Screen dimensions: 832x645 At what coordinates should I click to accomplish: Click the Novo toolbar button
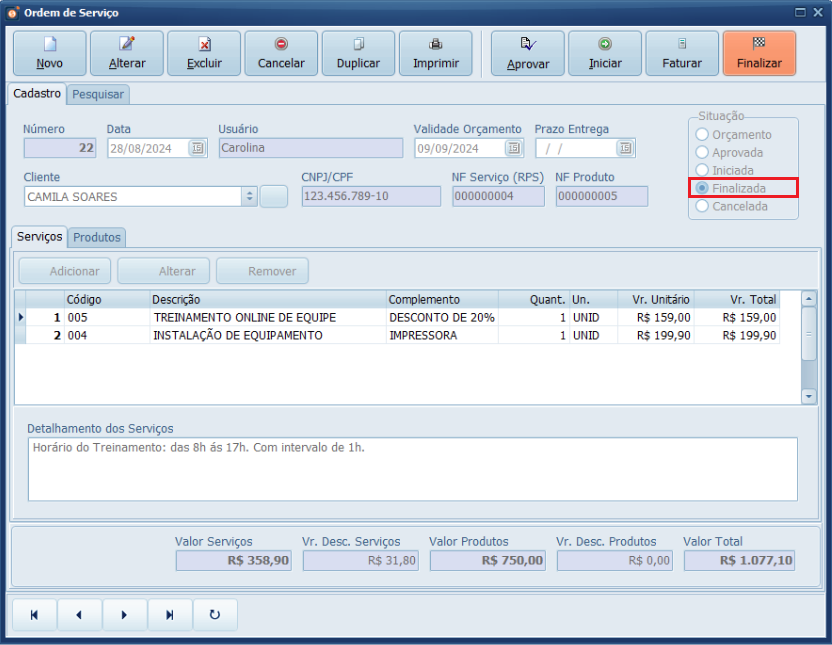click(x=49, y=53)
